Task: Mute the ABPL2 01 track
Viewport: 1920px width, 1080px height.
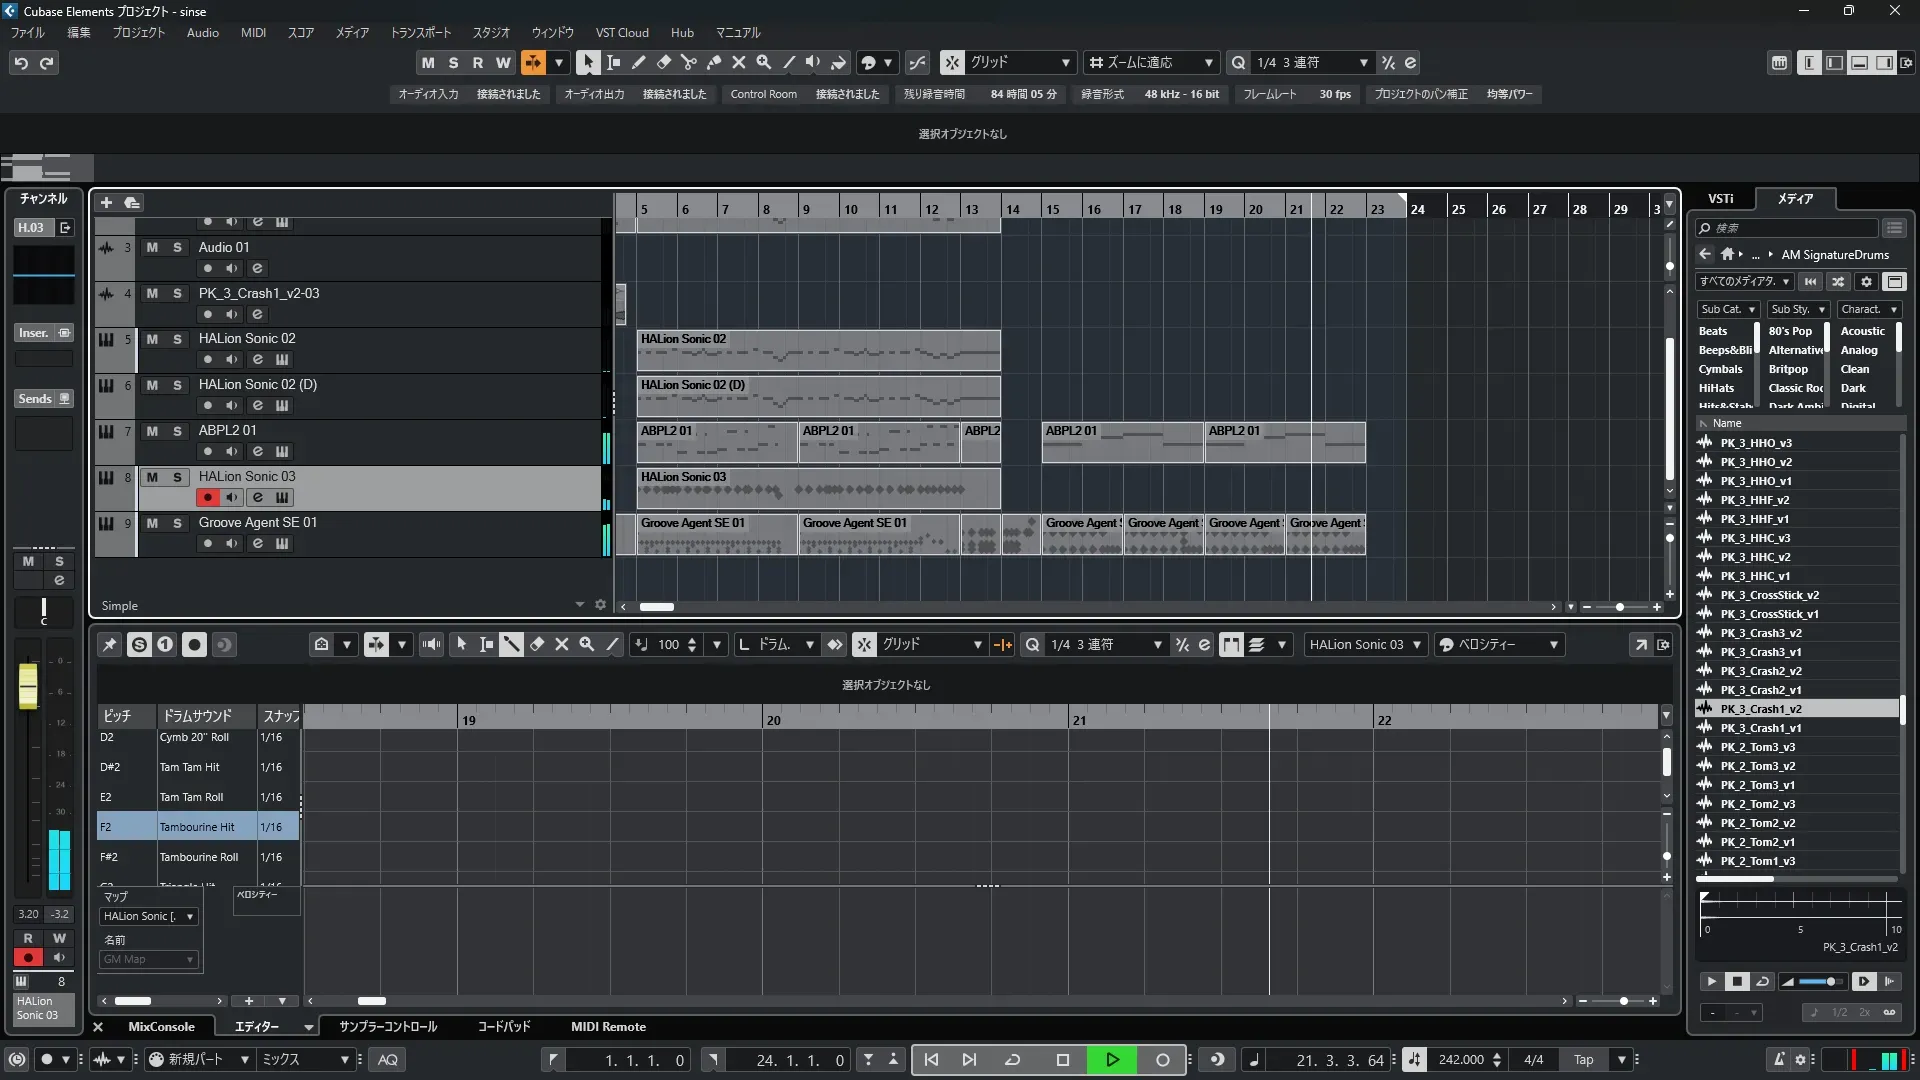Action: pyautogui.click(x=152, y=431)
